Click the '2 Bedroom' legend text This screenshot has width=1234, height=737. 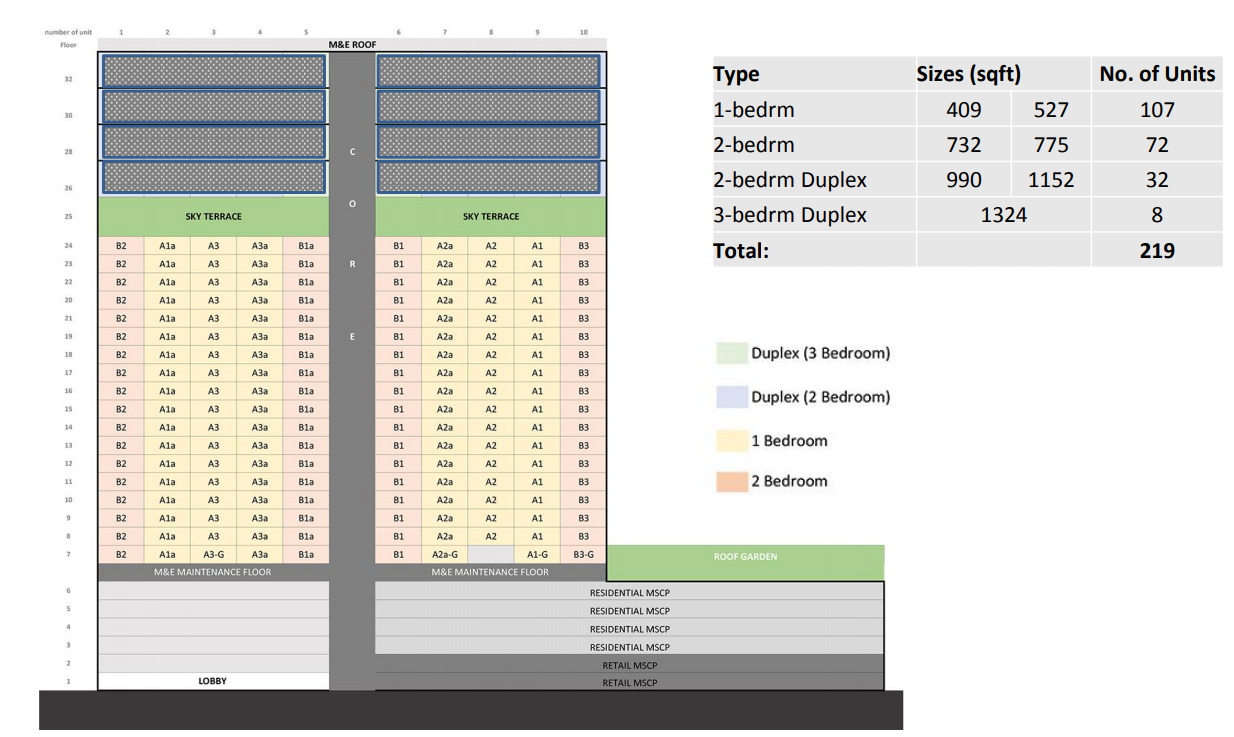(x=789, y=481)
